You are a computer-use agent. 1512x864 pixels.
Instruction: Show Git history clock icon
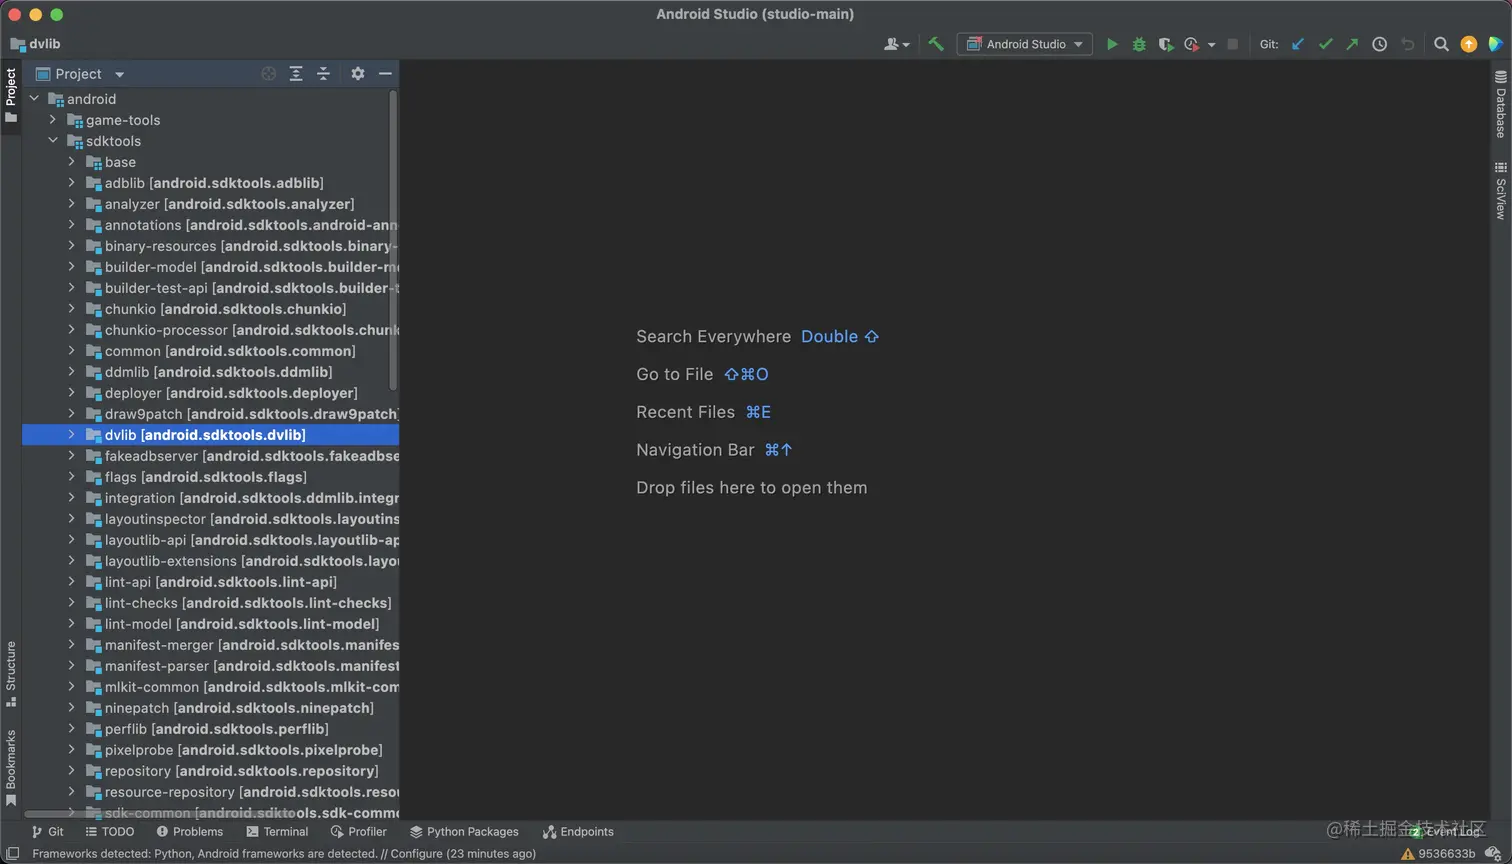pyautogui.click(x=1379, y=44)
